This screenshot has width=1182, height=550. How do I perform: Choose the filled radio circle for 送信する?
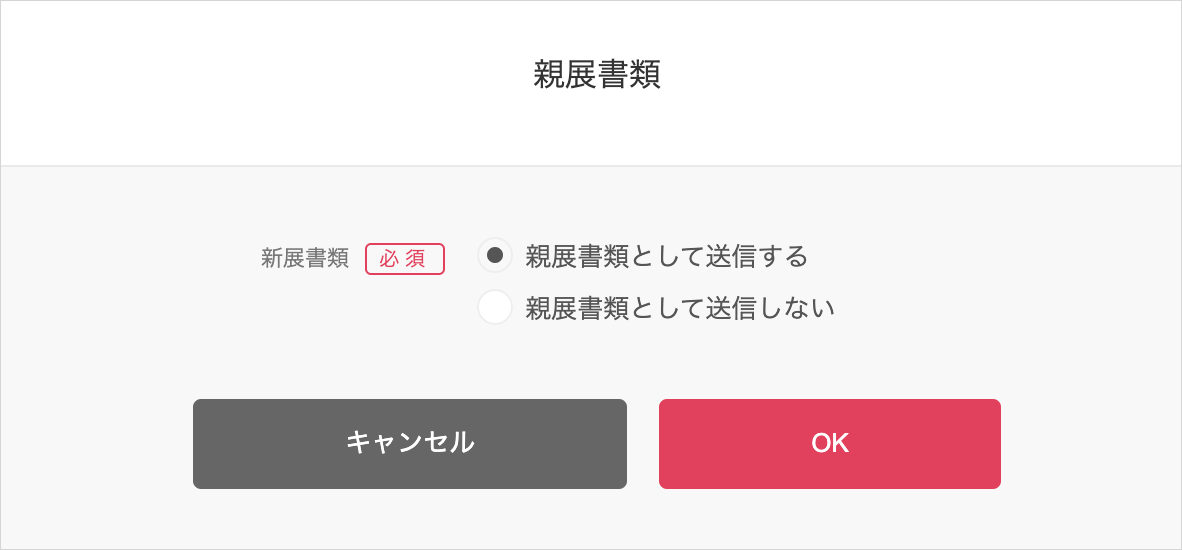[x=495, y=255]
